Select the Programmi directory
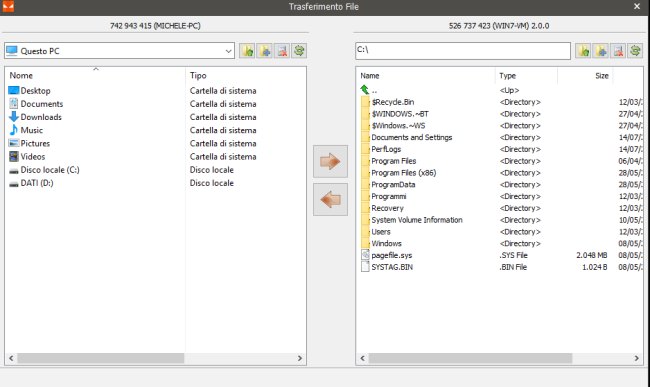Viewport: 650px width, 387px height. (388, 196)
